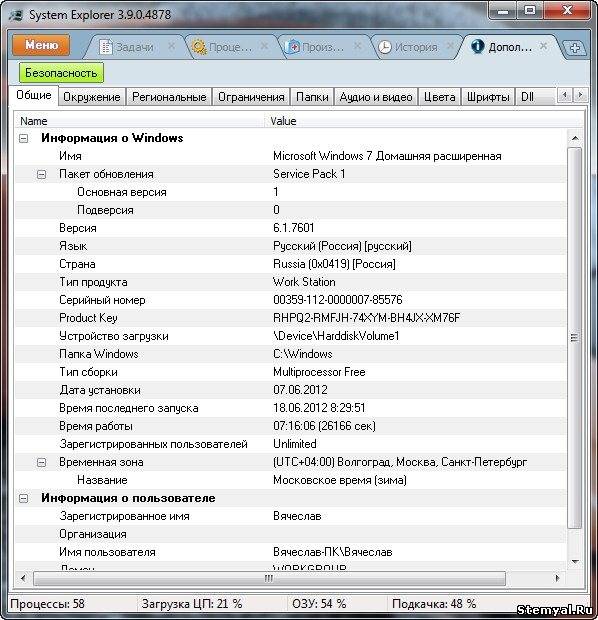Viewport: 598px width, 620px height.
Task: Select the Допол… tab
Action: coord(510,47)
